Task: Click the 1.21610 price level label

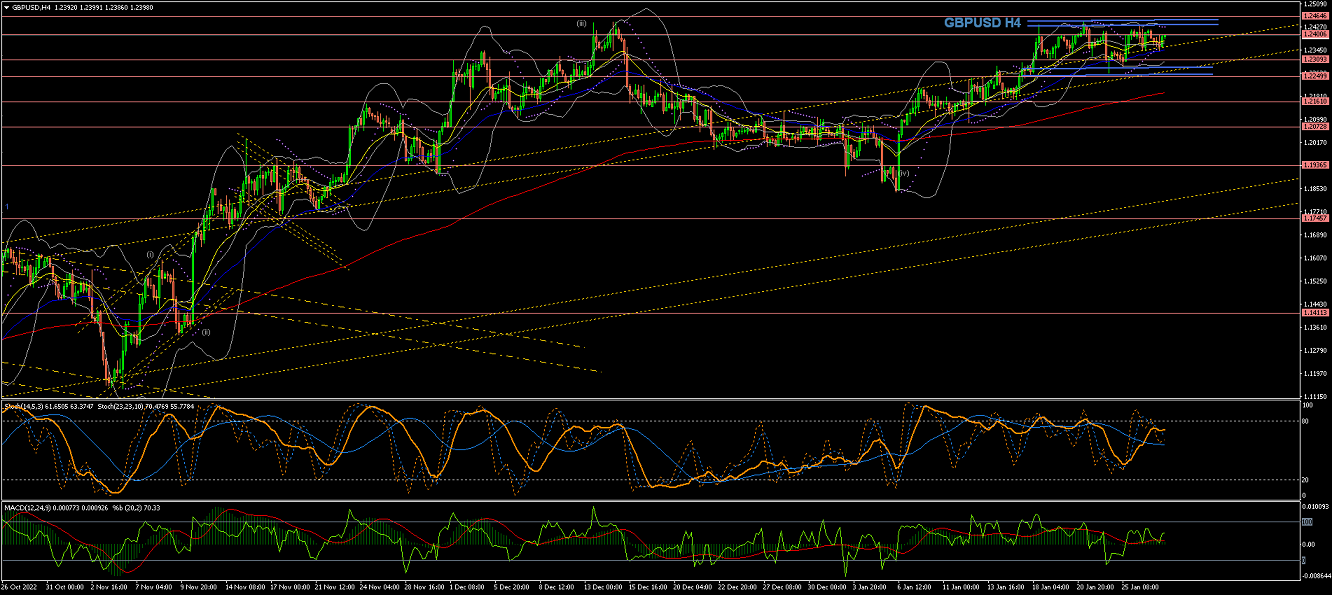Action: (1314, 101)
